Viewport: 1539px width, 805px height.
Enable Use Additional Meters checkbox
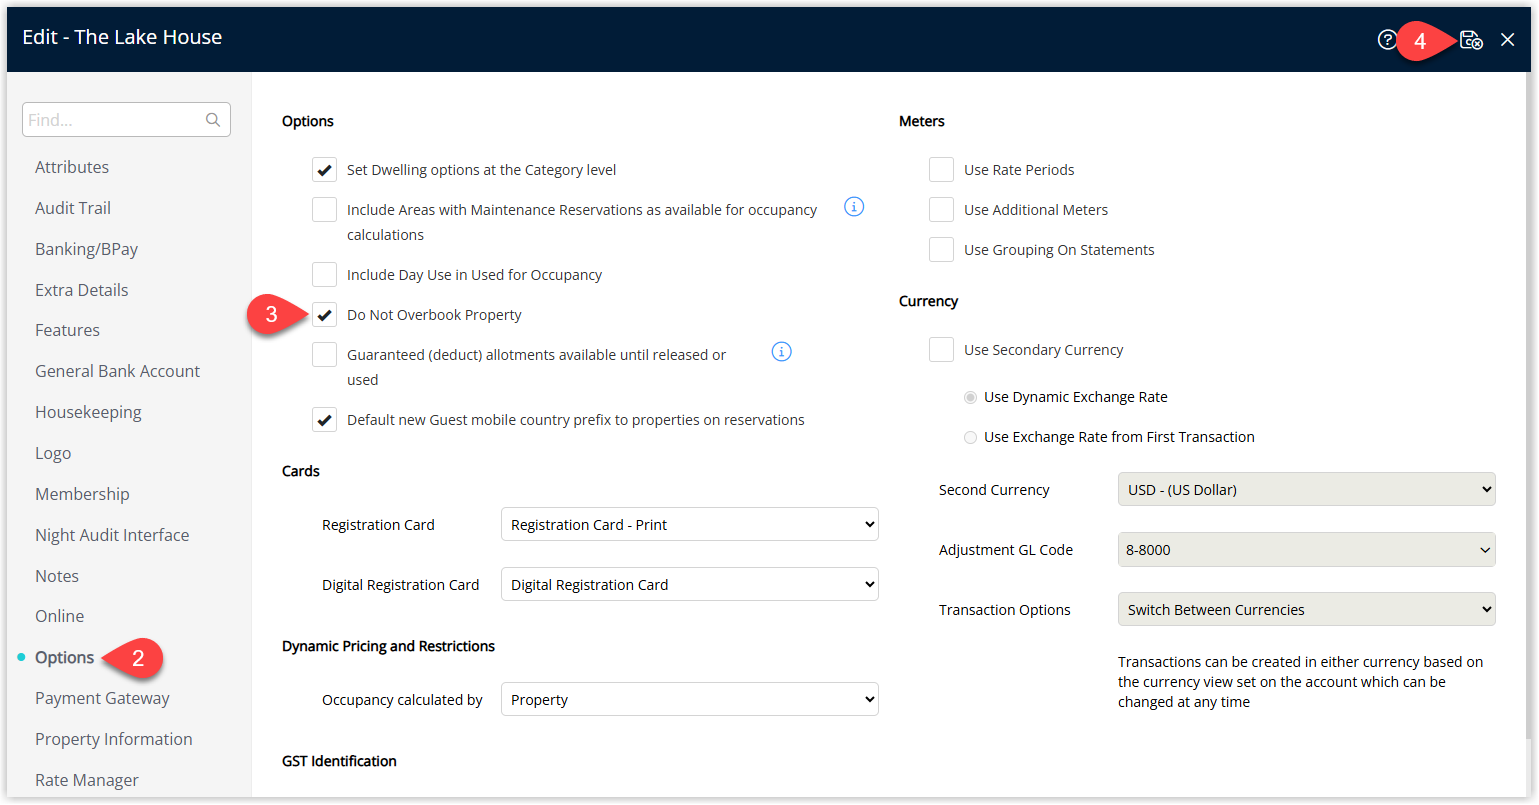coord(941,210)
